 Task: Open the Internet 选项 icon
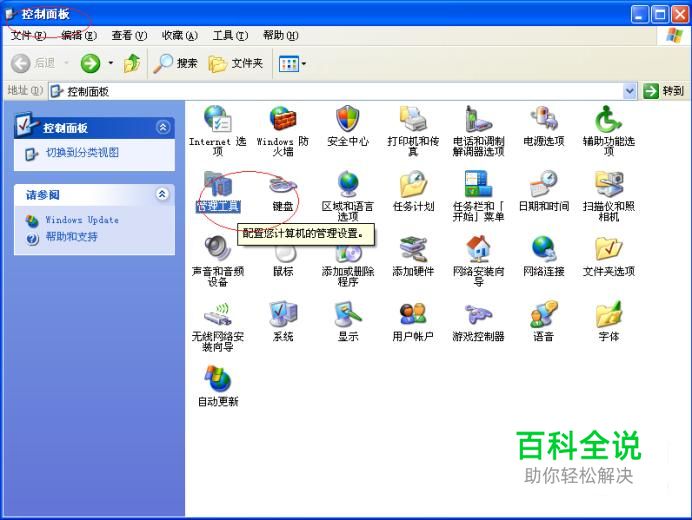pos(218,119)
